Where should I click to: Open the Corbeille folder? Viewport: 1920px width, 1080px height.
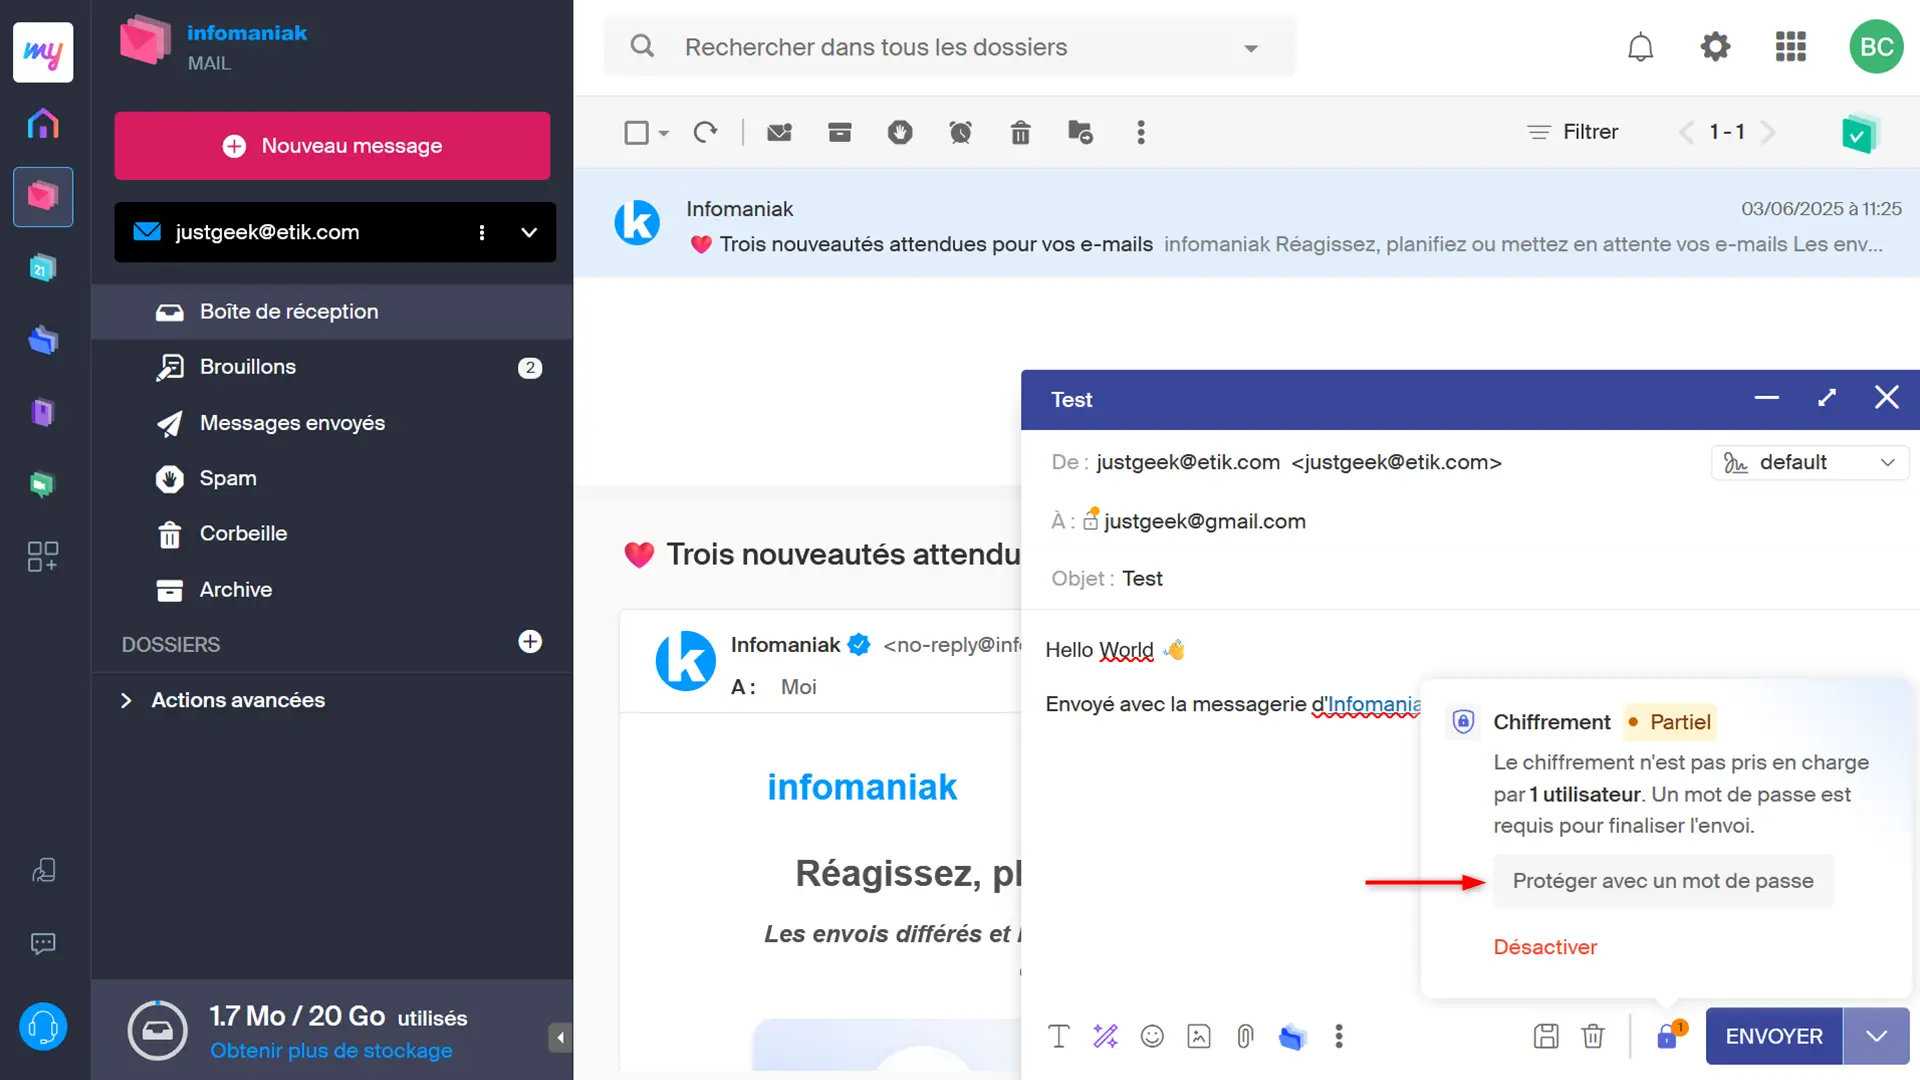click(332, 534)
